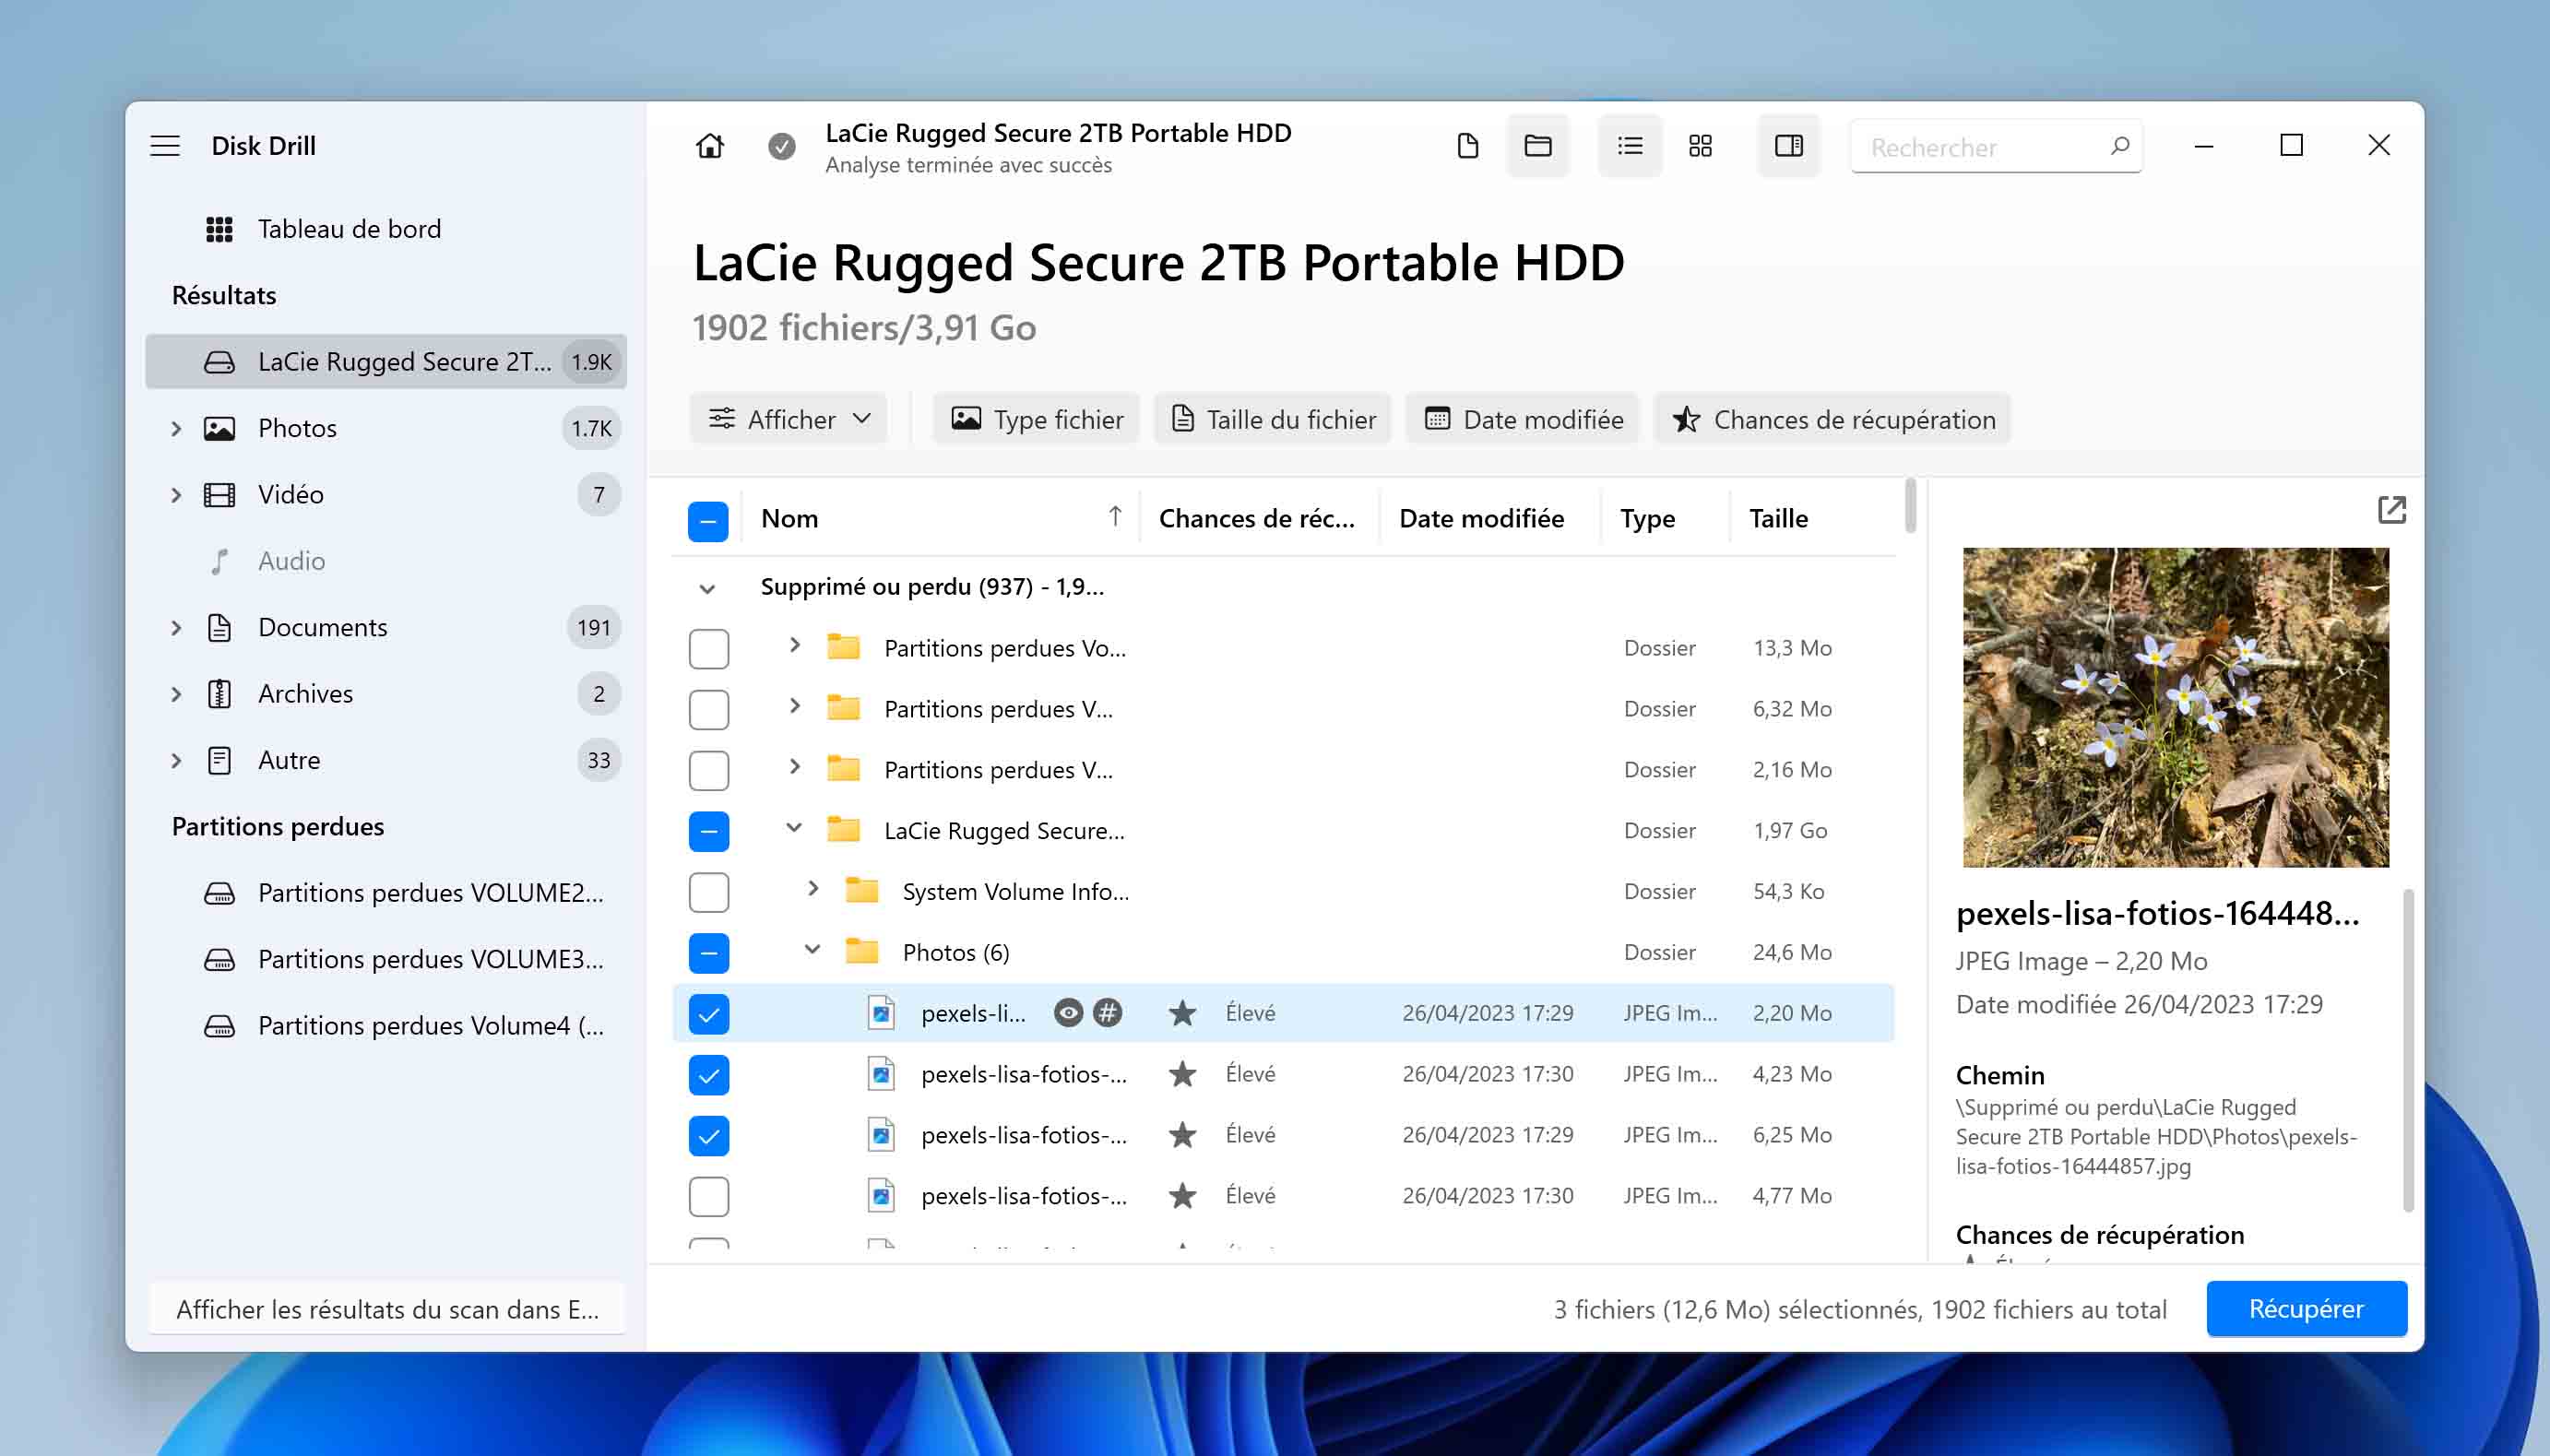Check the 4,77 Mo pexels file
This screenshot has width=2550, height=1456.
(x=708, y=1197)
